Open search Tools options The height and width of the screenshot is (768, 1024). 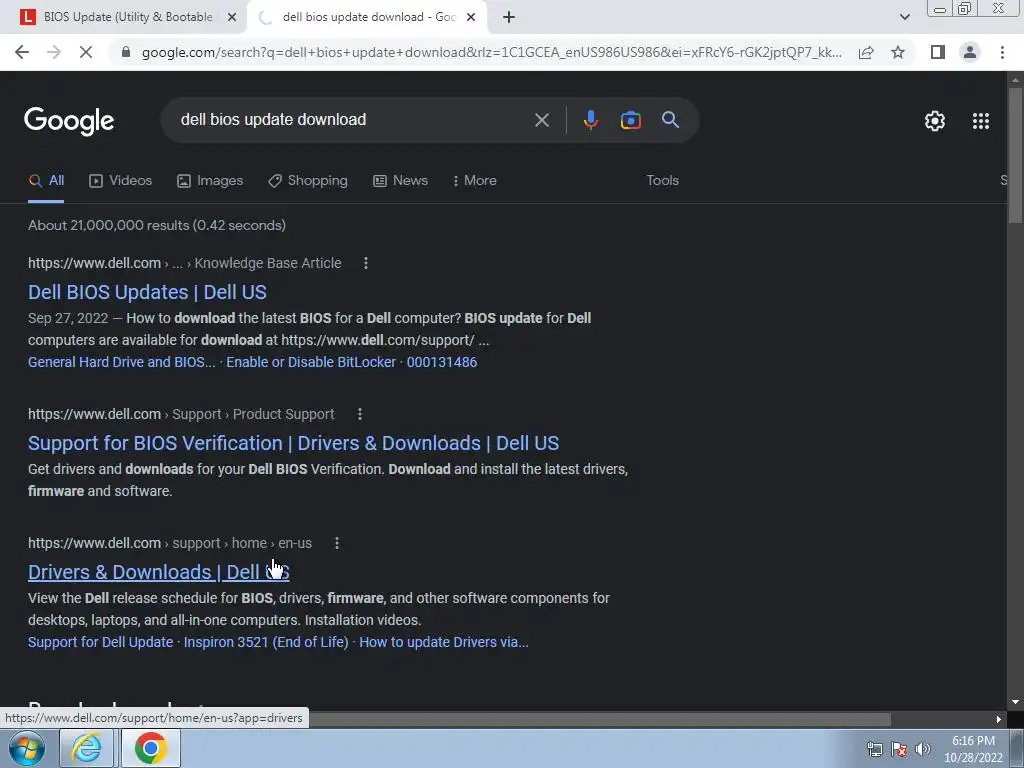point(662,181)
